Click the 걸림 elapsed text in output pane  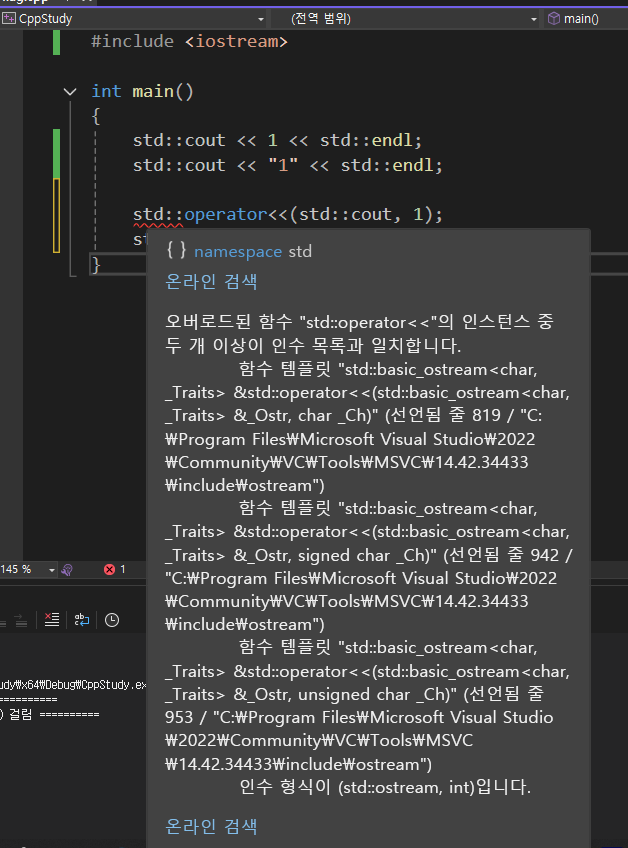pyautogui.click(x=21, y=714)
